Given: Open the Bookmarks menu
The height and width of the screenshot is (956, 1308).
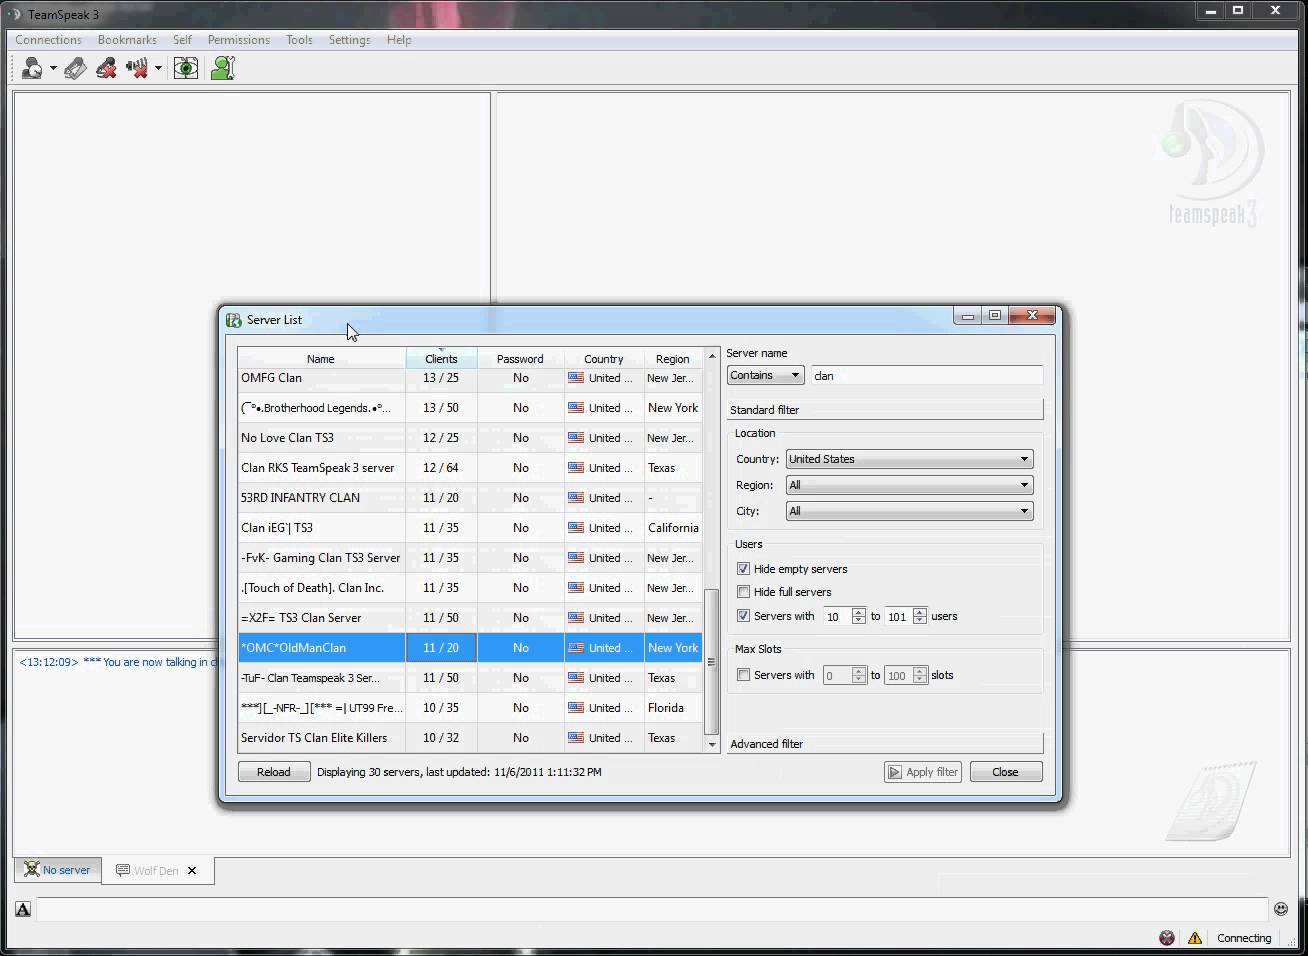Looking at the screenshot, I should (x=127, y=40).
